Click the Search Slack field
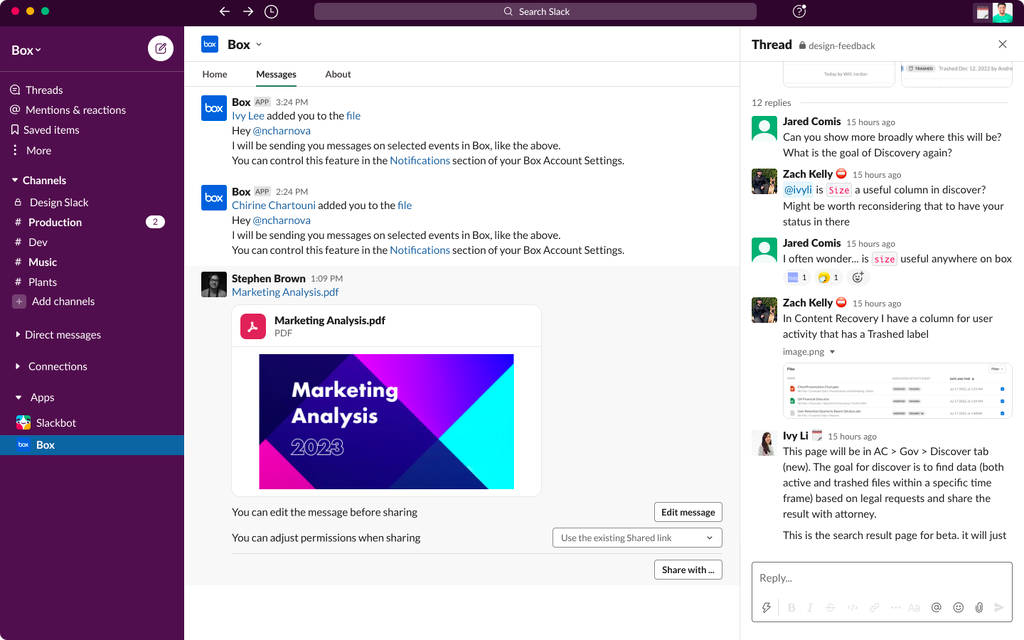The height and width of the screenshot is (640, 1024). pos(536,11)
